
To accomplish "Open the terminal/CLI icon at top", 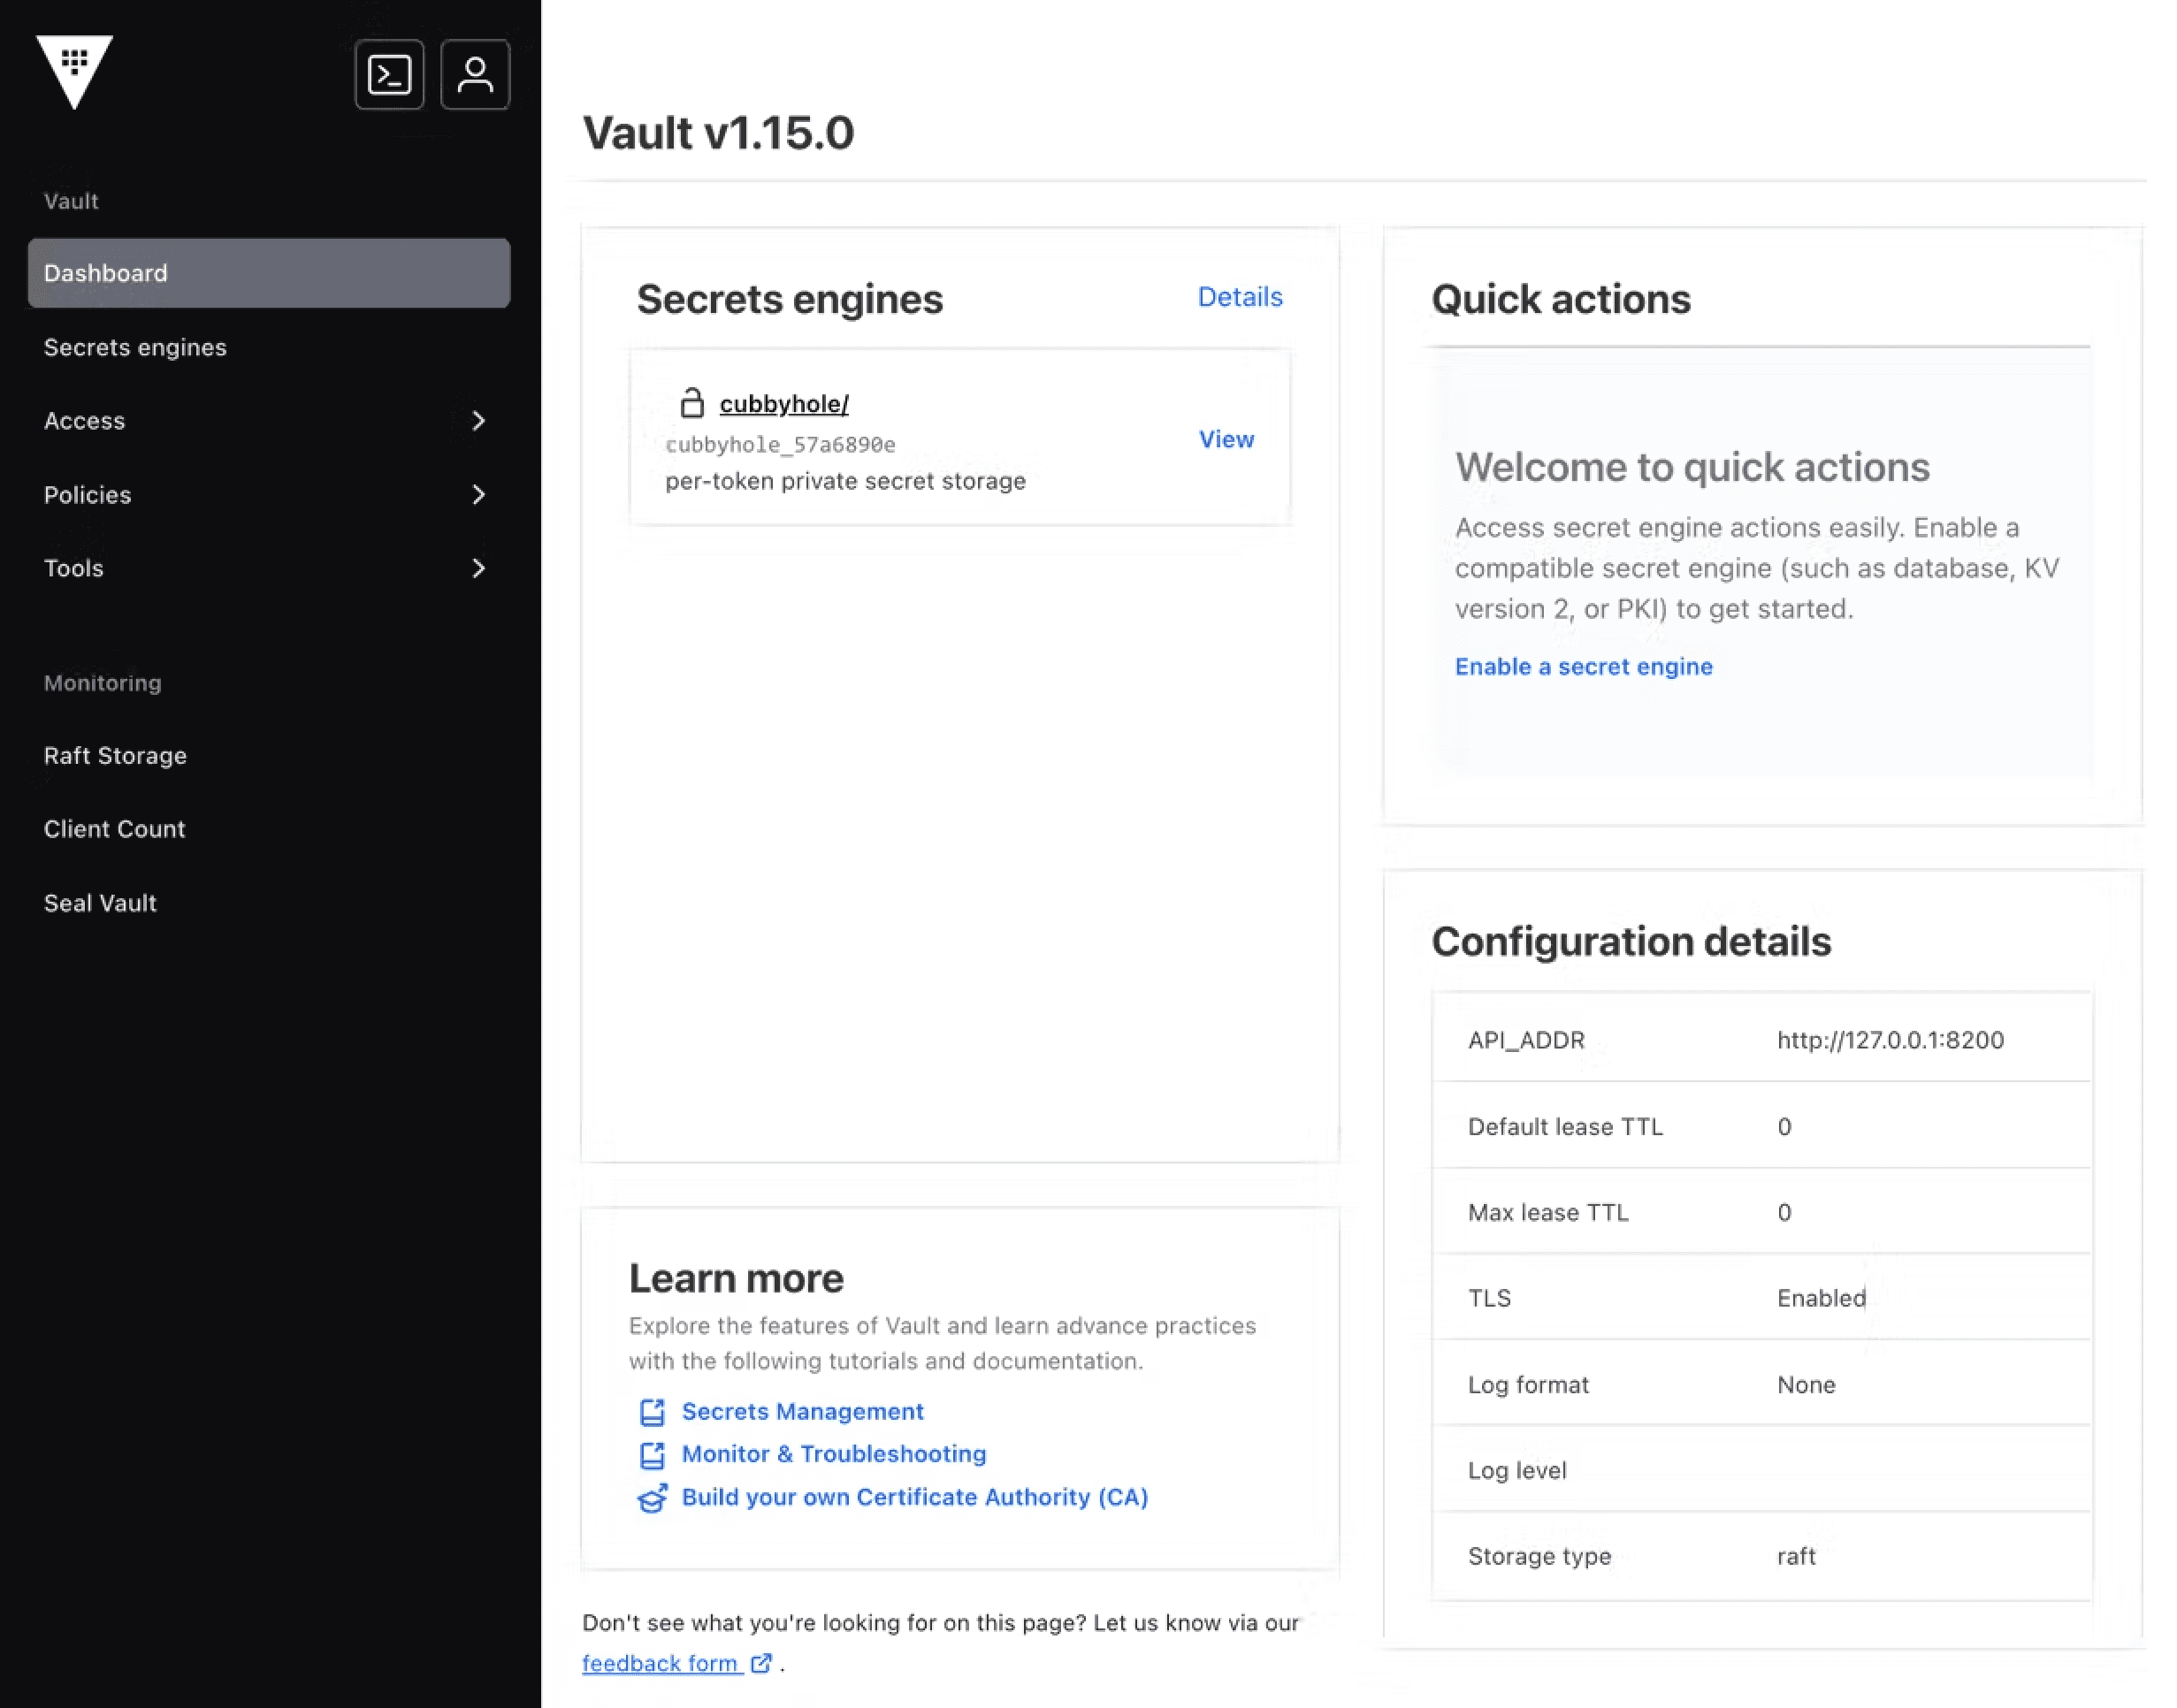I will click(389, 74).
